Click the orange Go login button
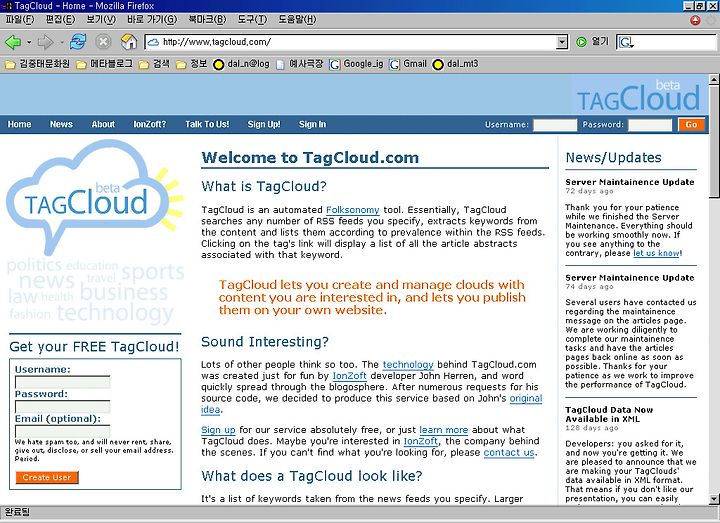Viewport: 720px width, 523px height. (x=691, y=124)
